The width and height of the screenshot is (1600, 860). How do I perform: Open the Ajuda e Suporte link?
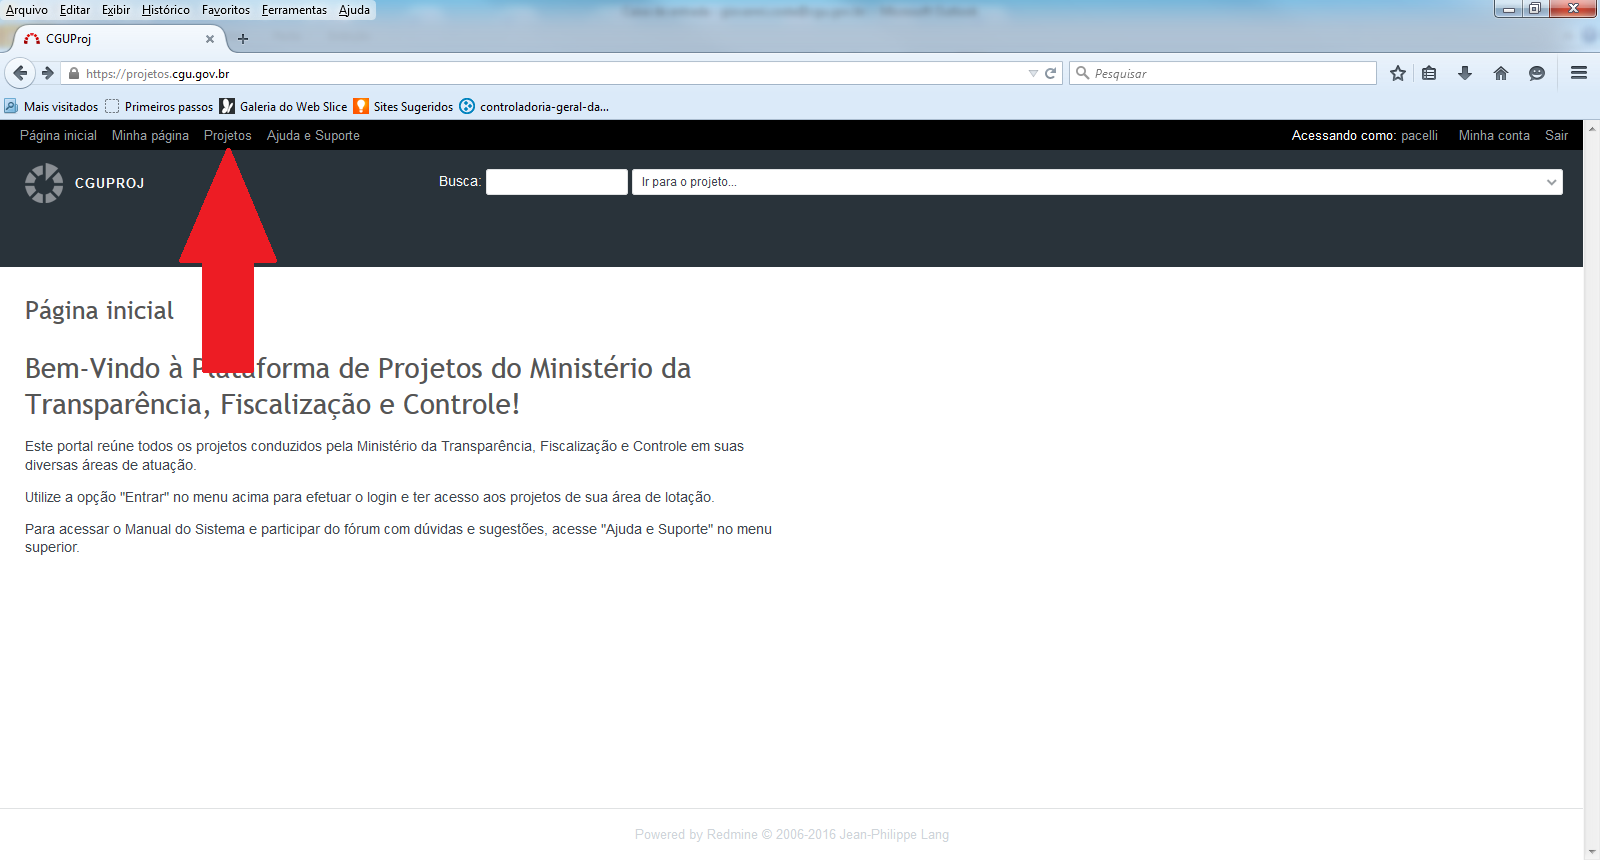(313, 135)
